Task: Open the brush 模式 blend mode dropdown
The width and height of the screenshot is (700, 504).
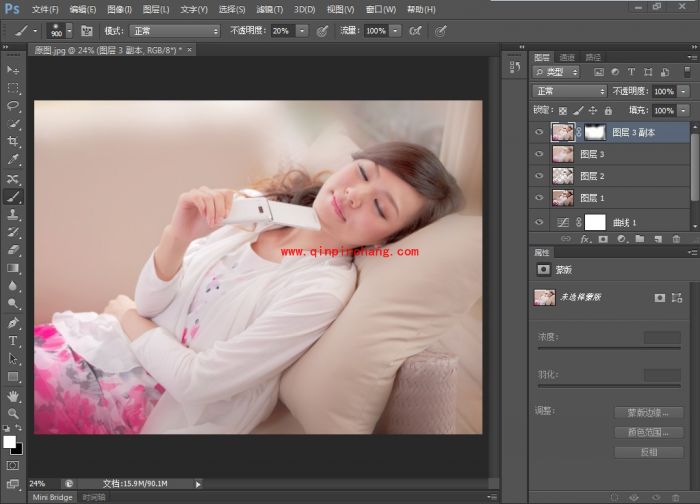Action: [x=174, y=31]
